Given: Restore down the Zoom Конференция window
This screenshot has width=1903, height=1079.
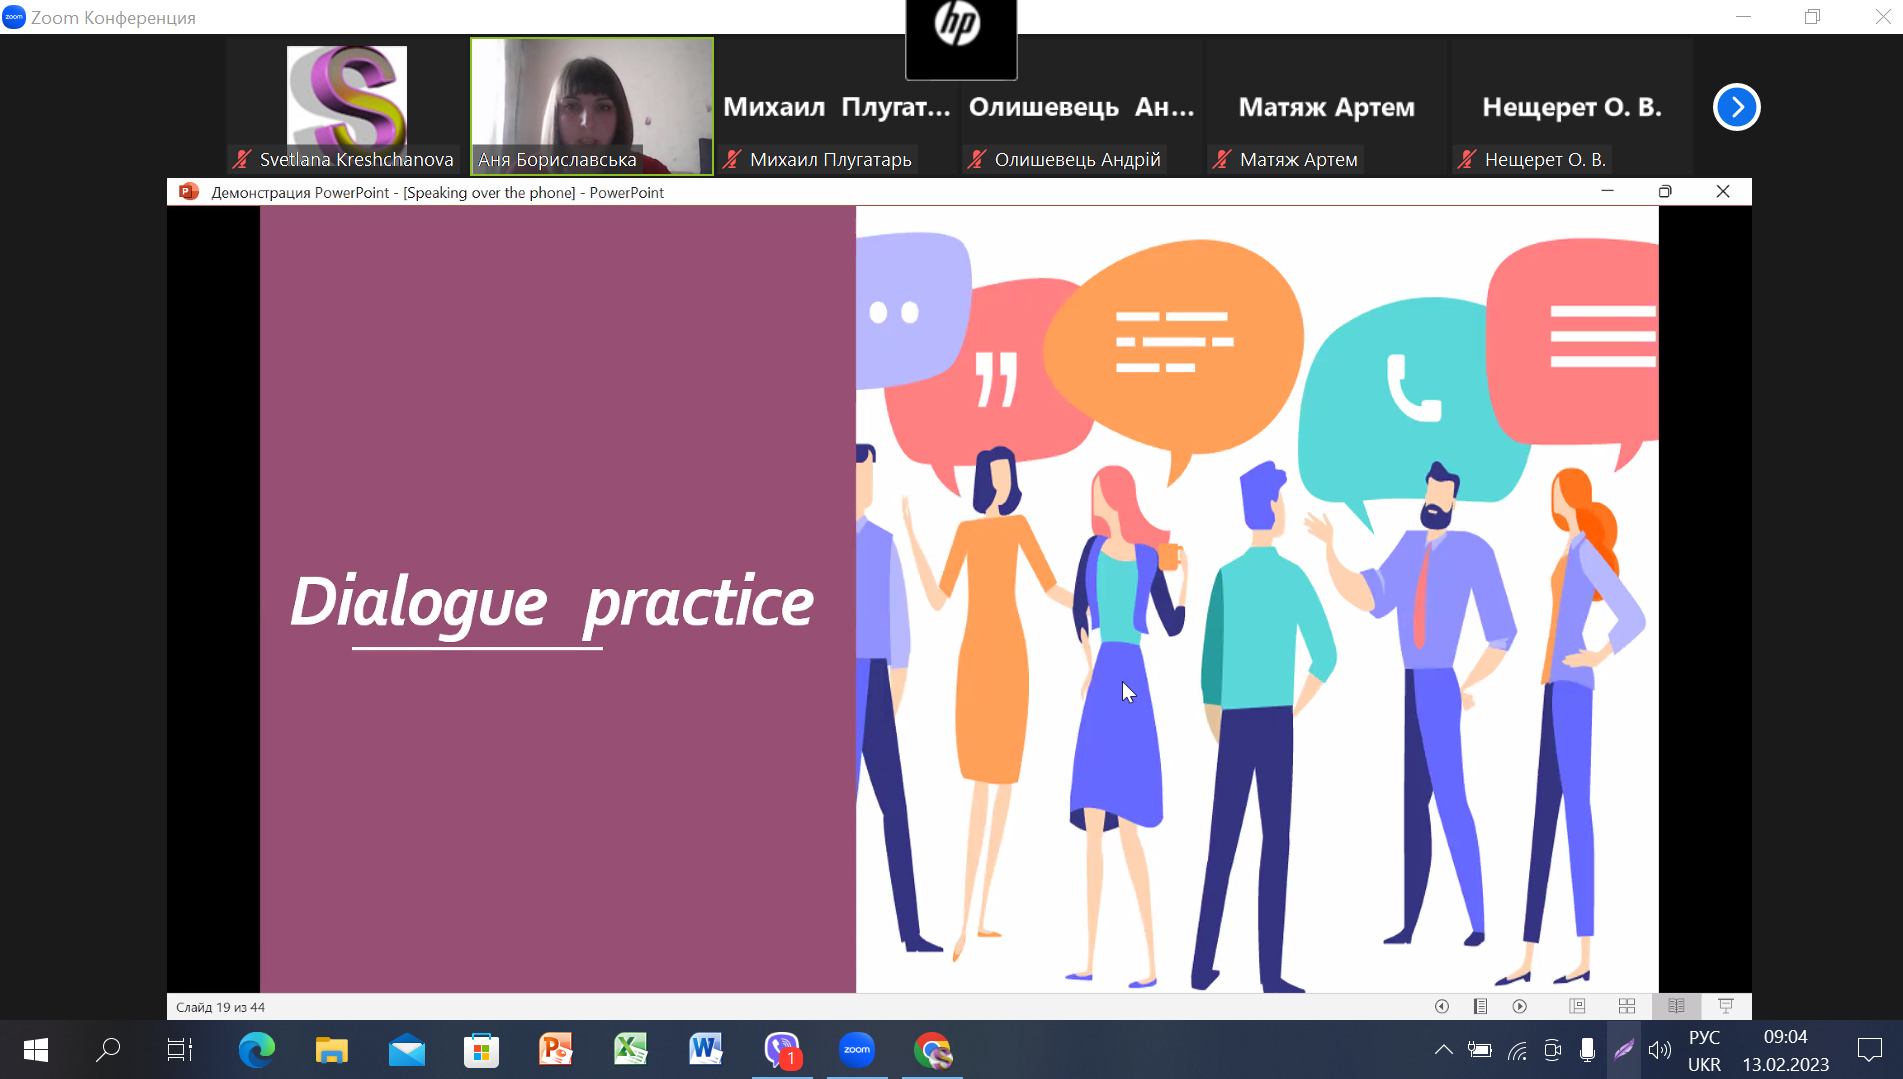Looking at the screenshot, I should (1812, 17).
